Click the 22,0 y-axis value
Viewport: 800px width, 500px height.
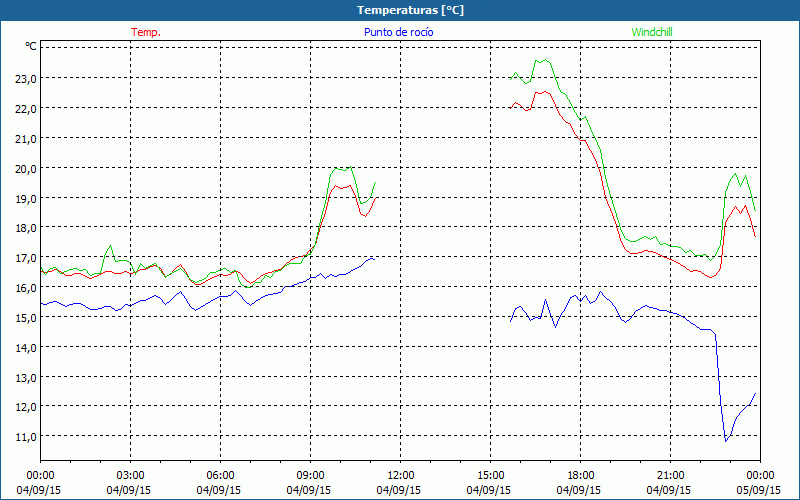point(28,109)
